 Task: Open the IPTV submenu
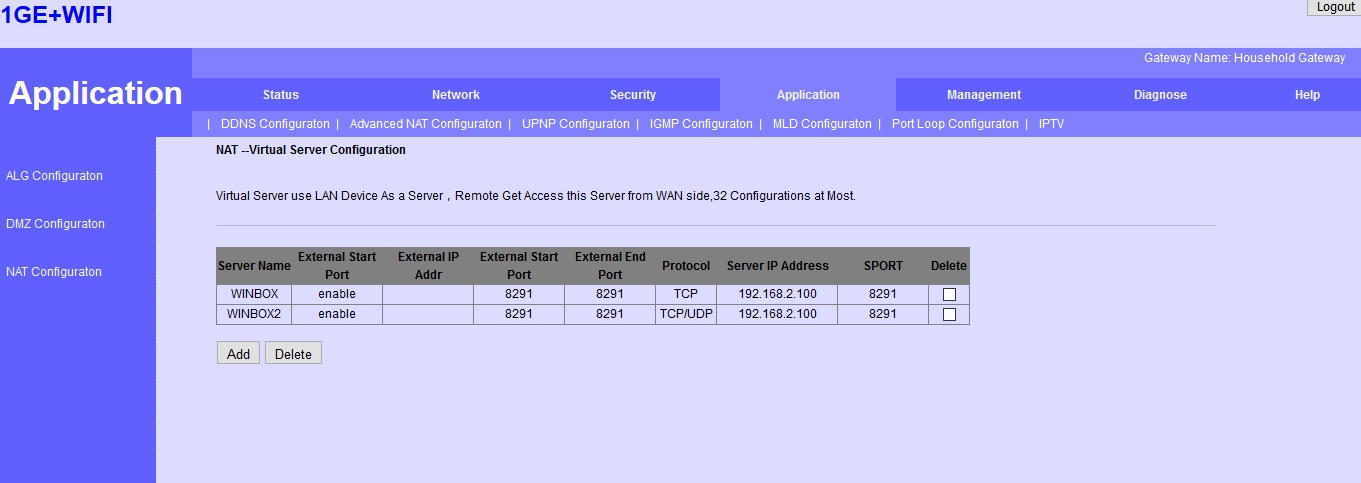pyautogui.click(x=1051, y=124)
